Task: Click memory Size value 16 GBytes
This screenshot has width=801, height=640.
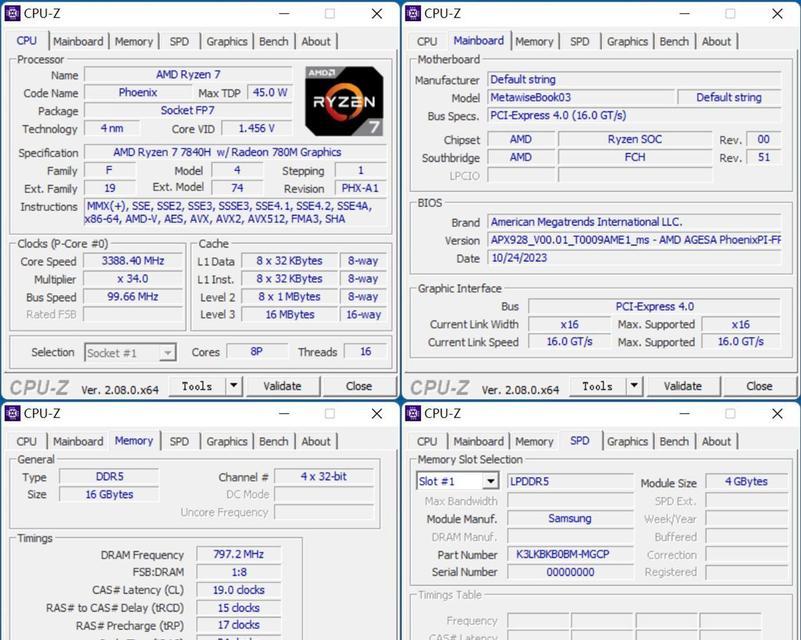Action: (x=109, y=494)
